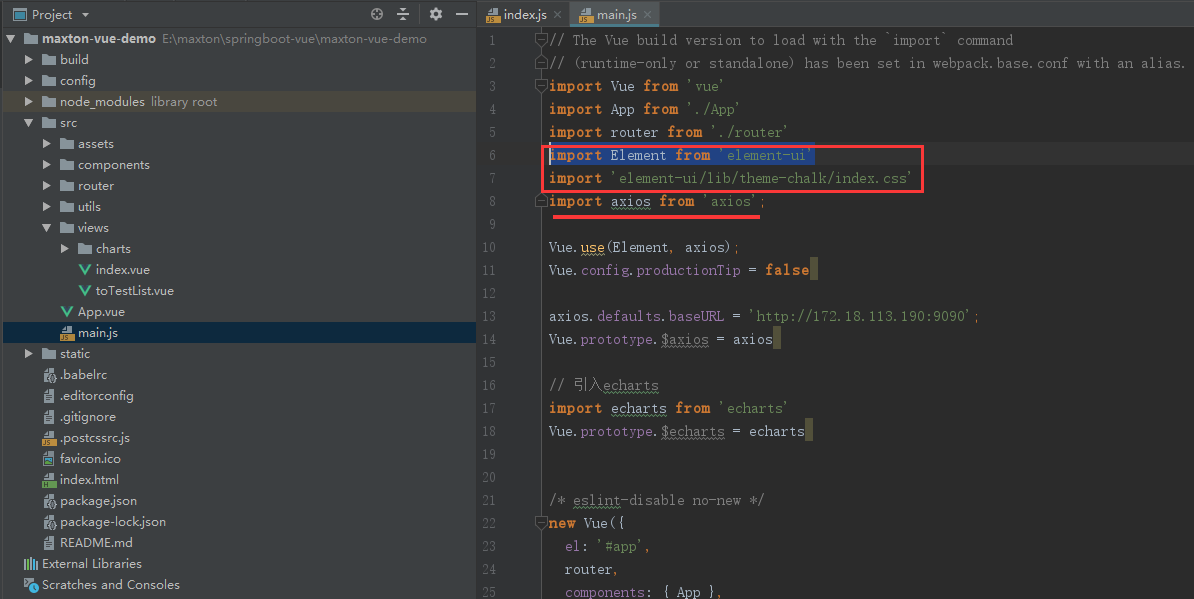Toggle fold marker at line 8
Viewport: 1194px width, 599px height.
coord(541,201)
